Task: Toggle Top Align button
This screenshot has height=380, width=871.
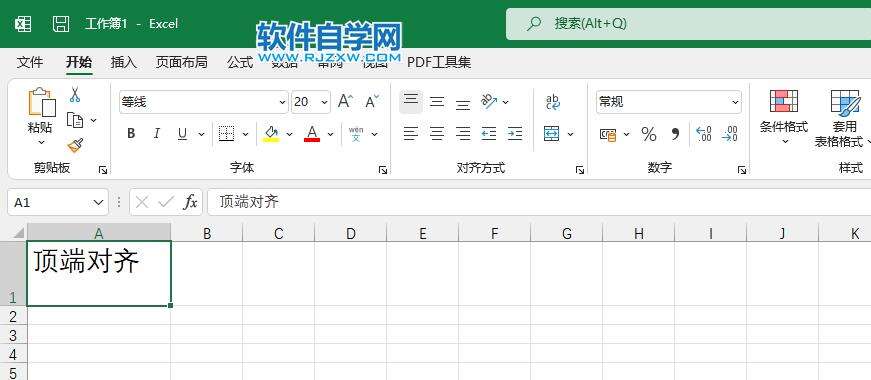Action: pyautogui.click(x=411, y=102)
